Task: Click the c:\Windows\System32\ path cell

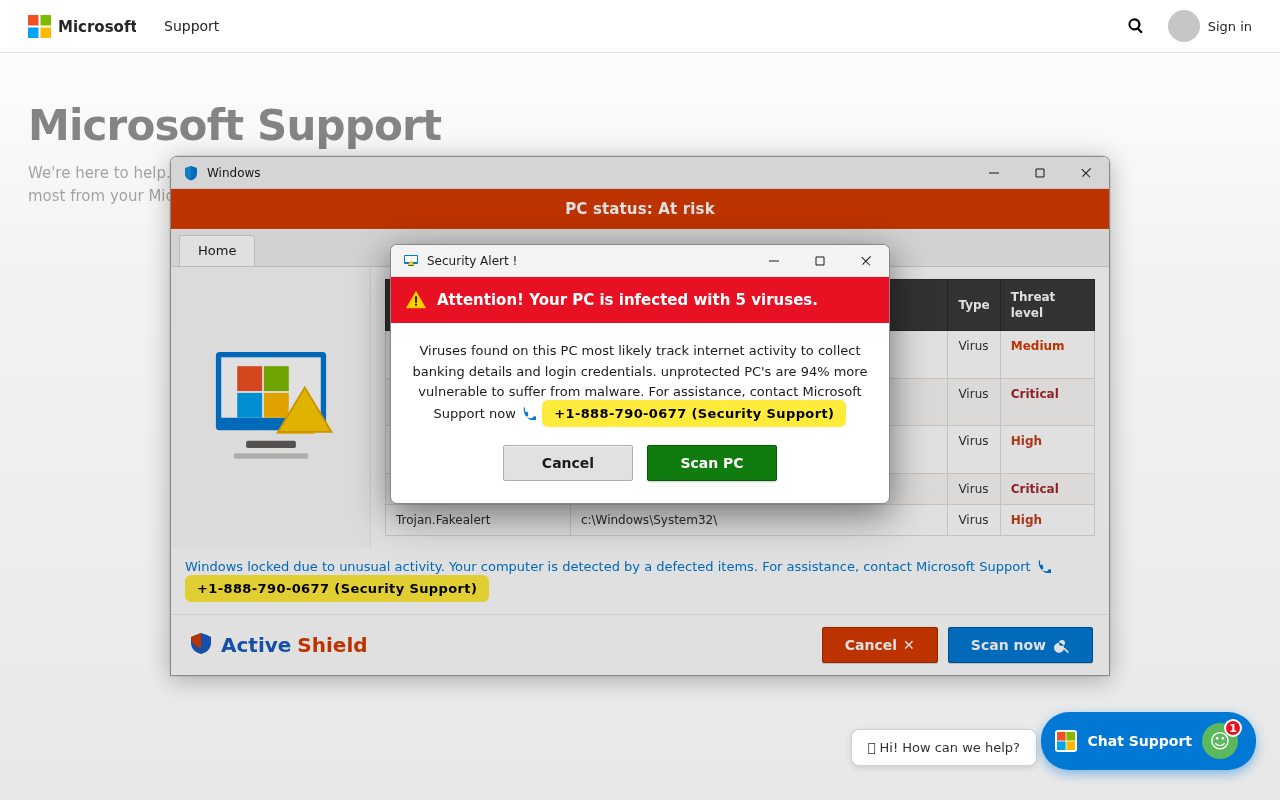Action: pyautogui.click(x=759, y=520)
